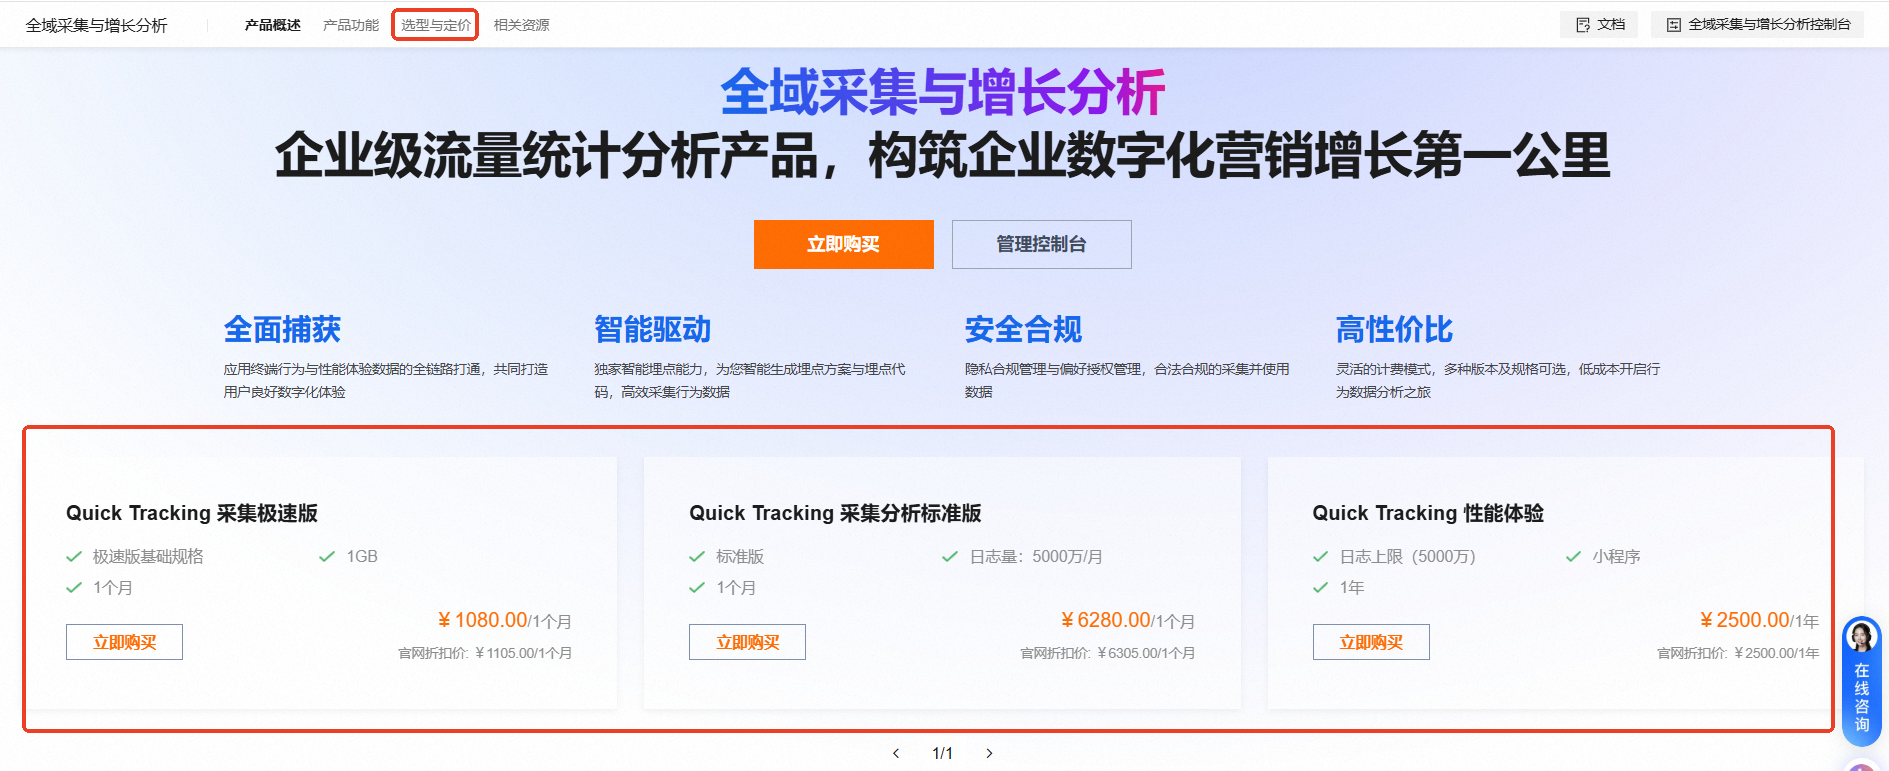The width and height of the screenshot is (1889, 771).
Task: Buy Quick Tracking 采集分析标准版 via 立即购买
Action: (748, 642)
